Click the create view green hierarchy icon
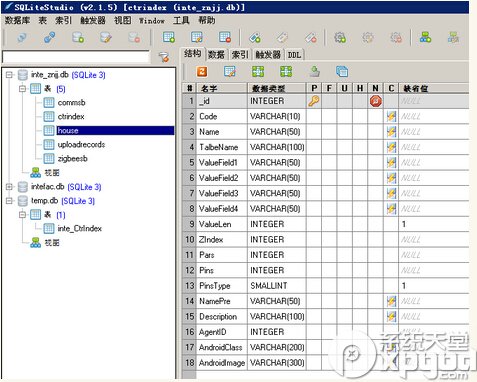Image resolution: width=477 pixels, height=382 pixels. click(x=425, y=37)
